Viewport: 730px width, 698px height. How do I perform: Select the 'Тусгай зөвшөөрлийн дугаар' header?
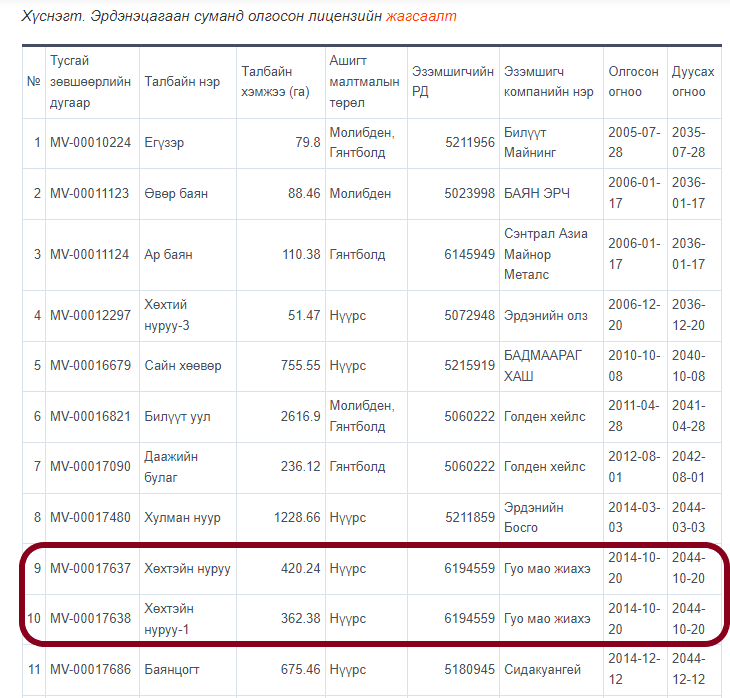coord(90,81)
